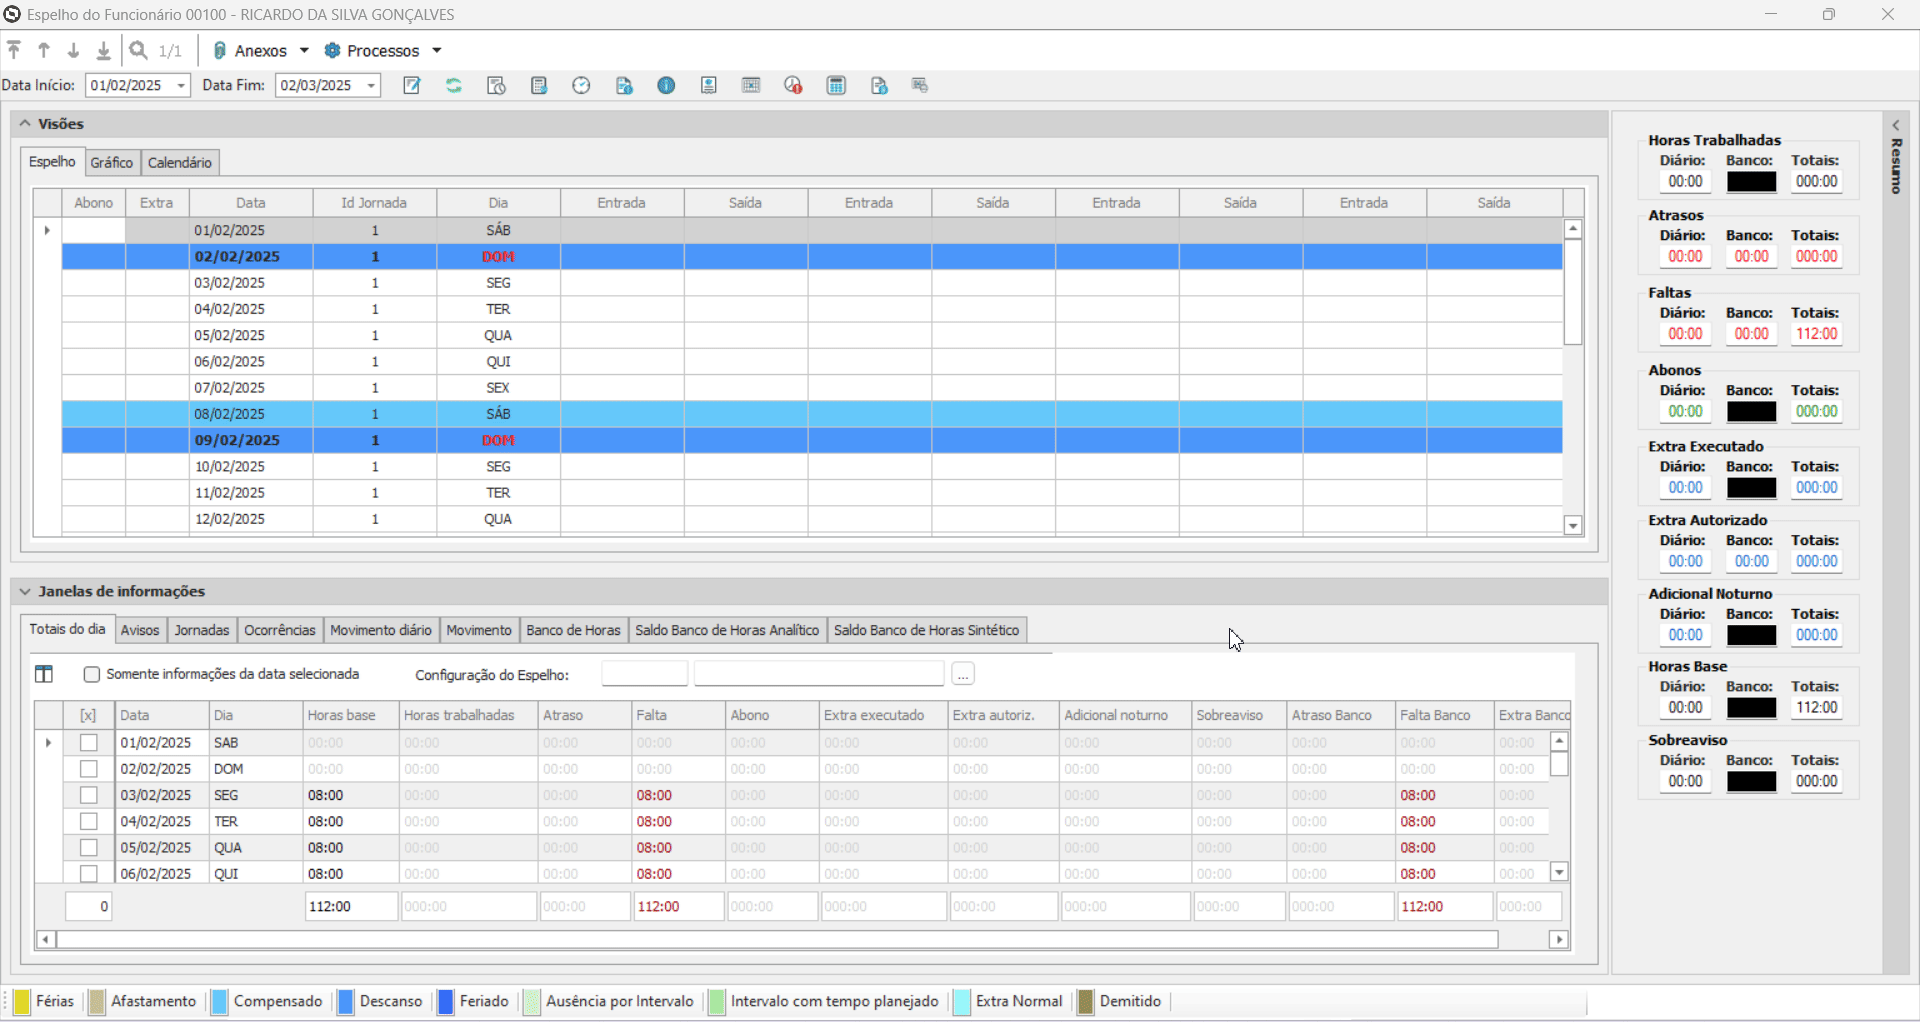
Task: Open Saldo Banco de Horas Sintético tab
Action: tap(926, 630)
